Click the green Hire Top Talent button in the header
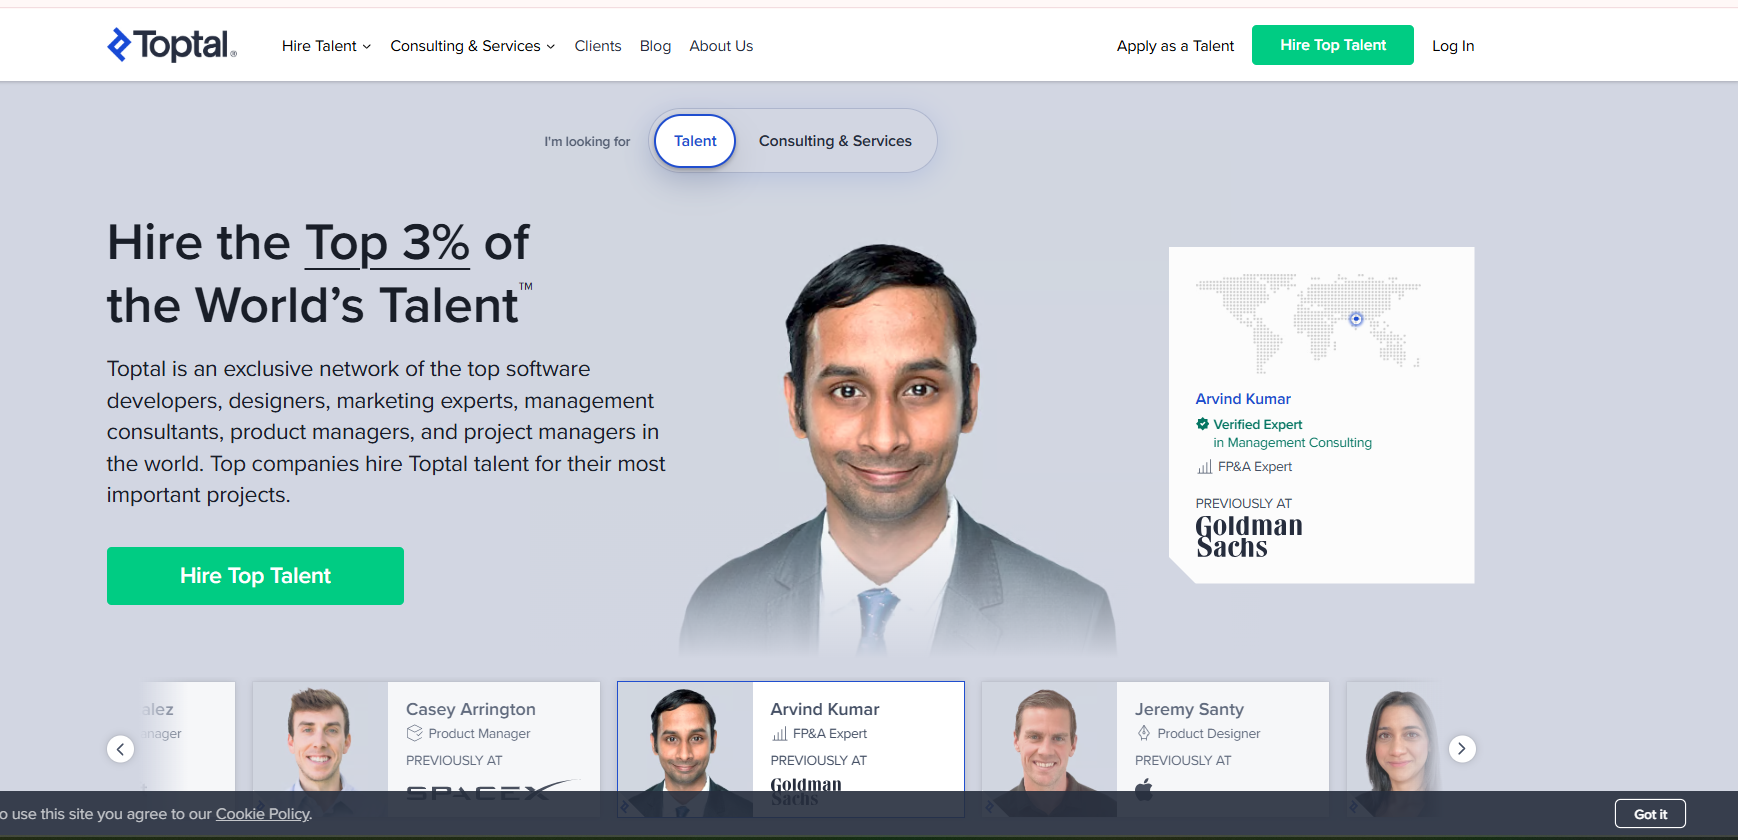 (1333, 45)
